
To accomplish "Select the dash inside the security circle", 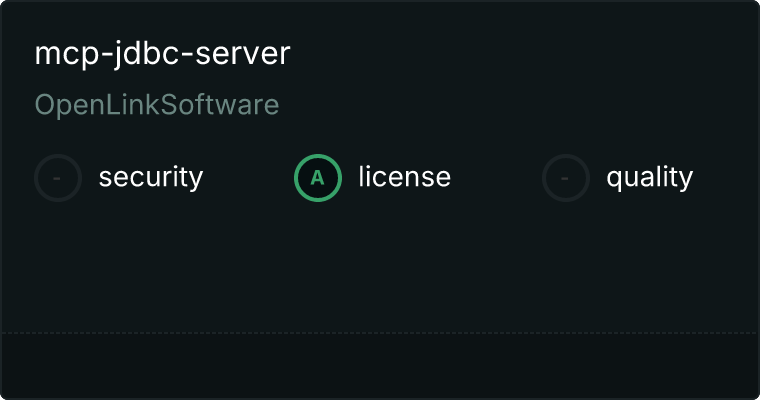I will [x=58, y=178].
